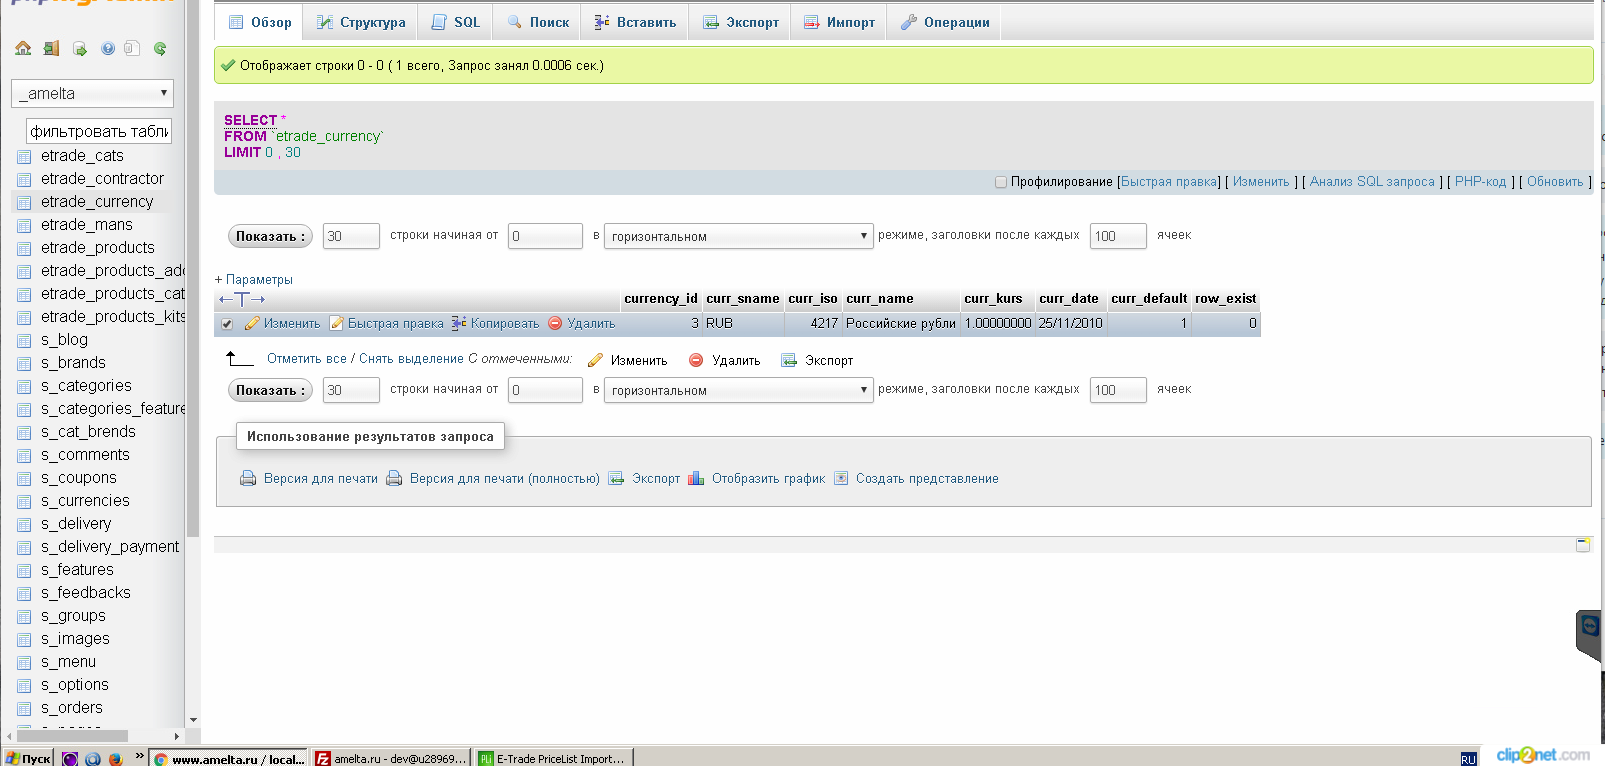Image resolution: width=1605 pixels, height=766 pixels.
Task: Open the Операции tab
Action: click(x=945, y=22)
